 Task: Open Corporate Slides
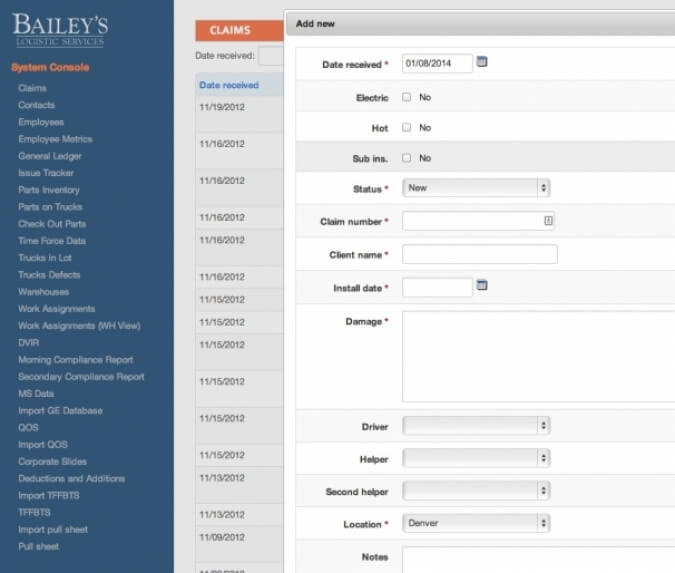point(53,461)
